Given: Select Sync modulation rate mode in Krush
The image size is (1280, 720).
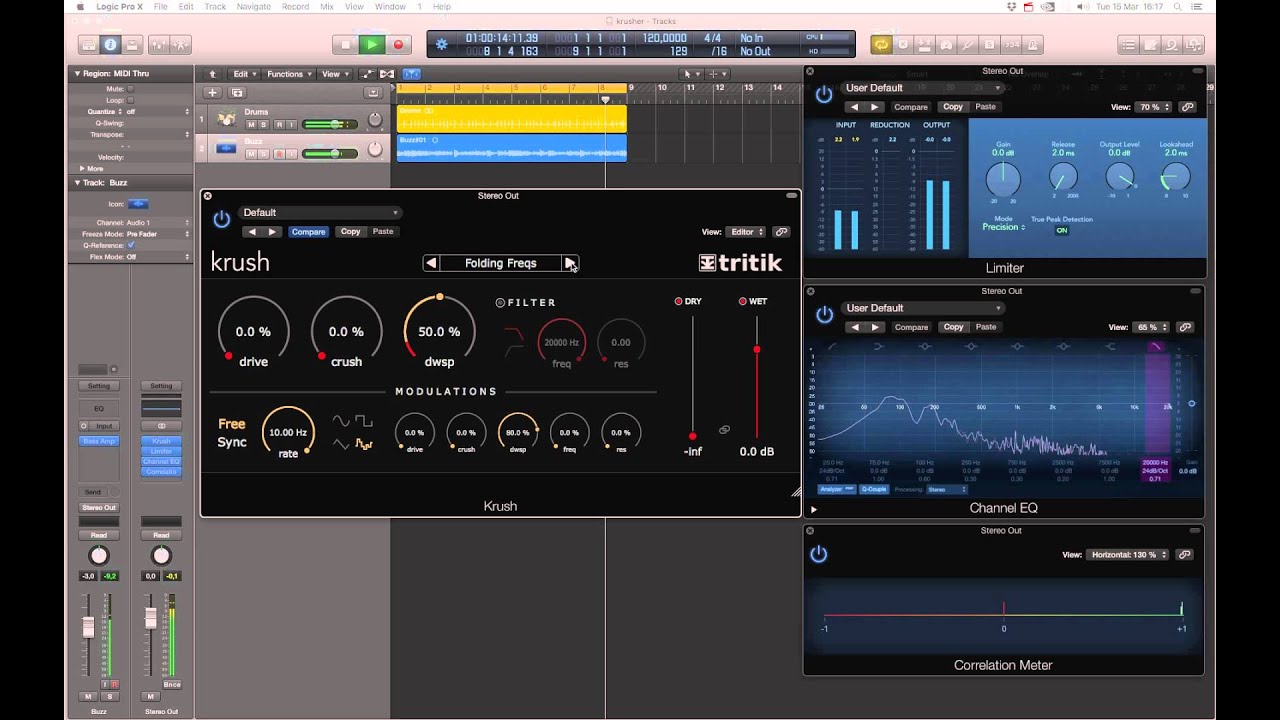Looking at the screenshot, I should [x=232, y=442].
